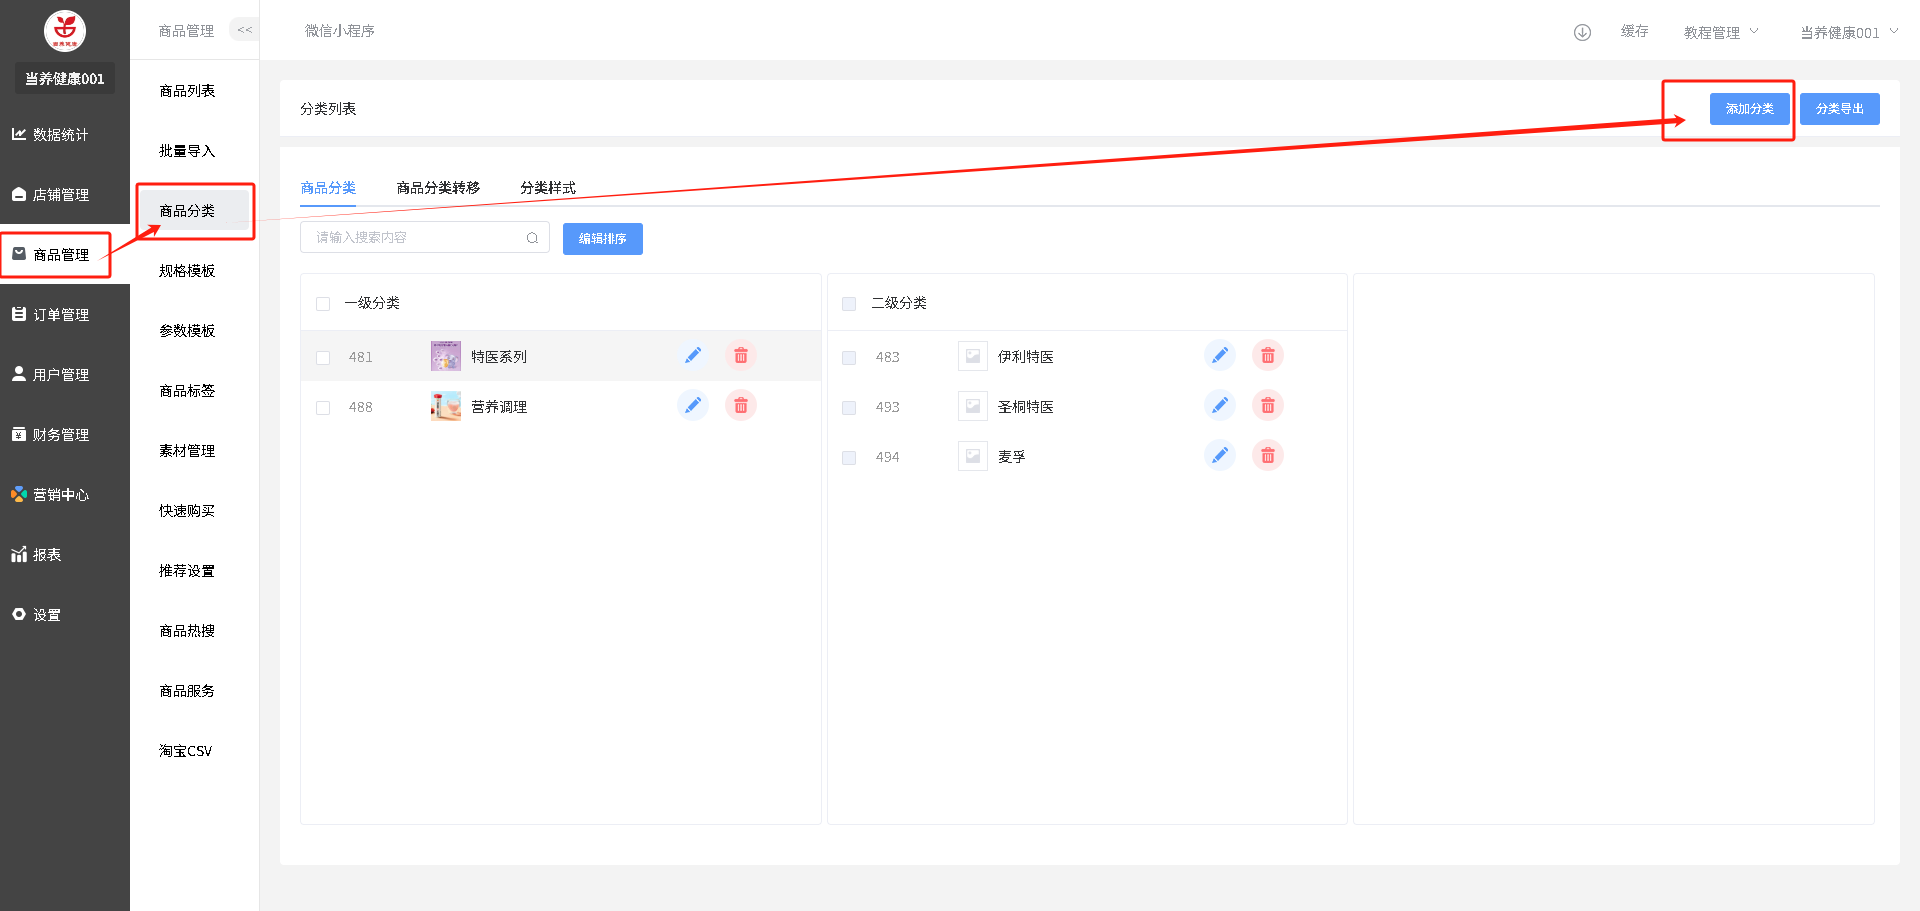Check the 特医系列 row checkbox
Screen dimensions: 1920x911
pyautogui.click(x=323, y=358)
